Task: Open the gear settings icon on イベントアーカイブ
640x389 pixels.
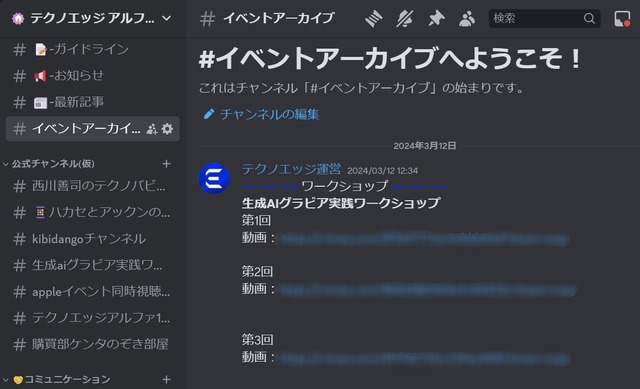Action: 167,129
